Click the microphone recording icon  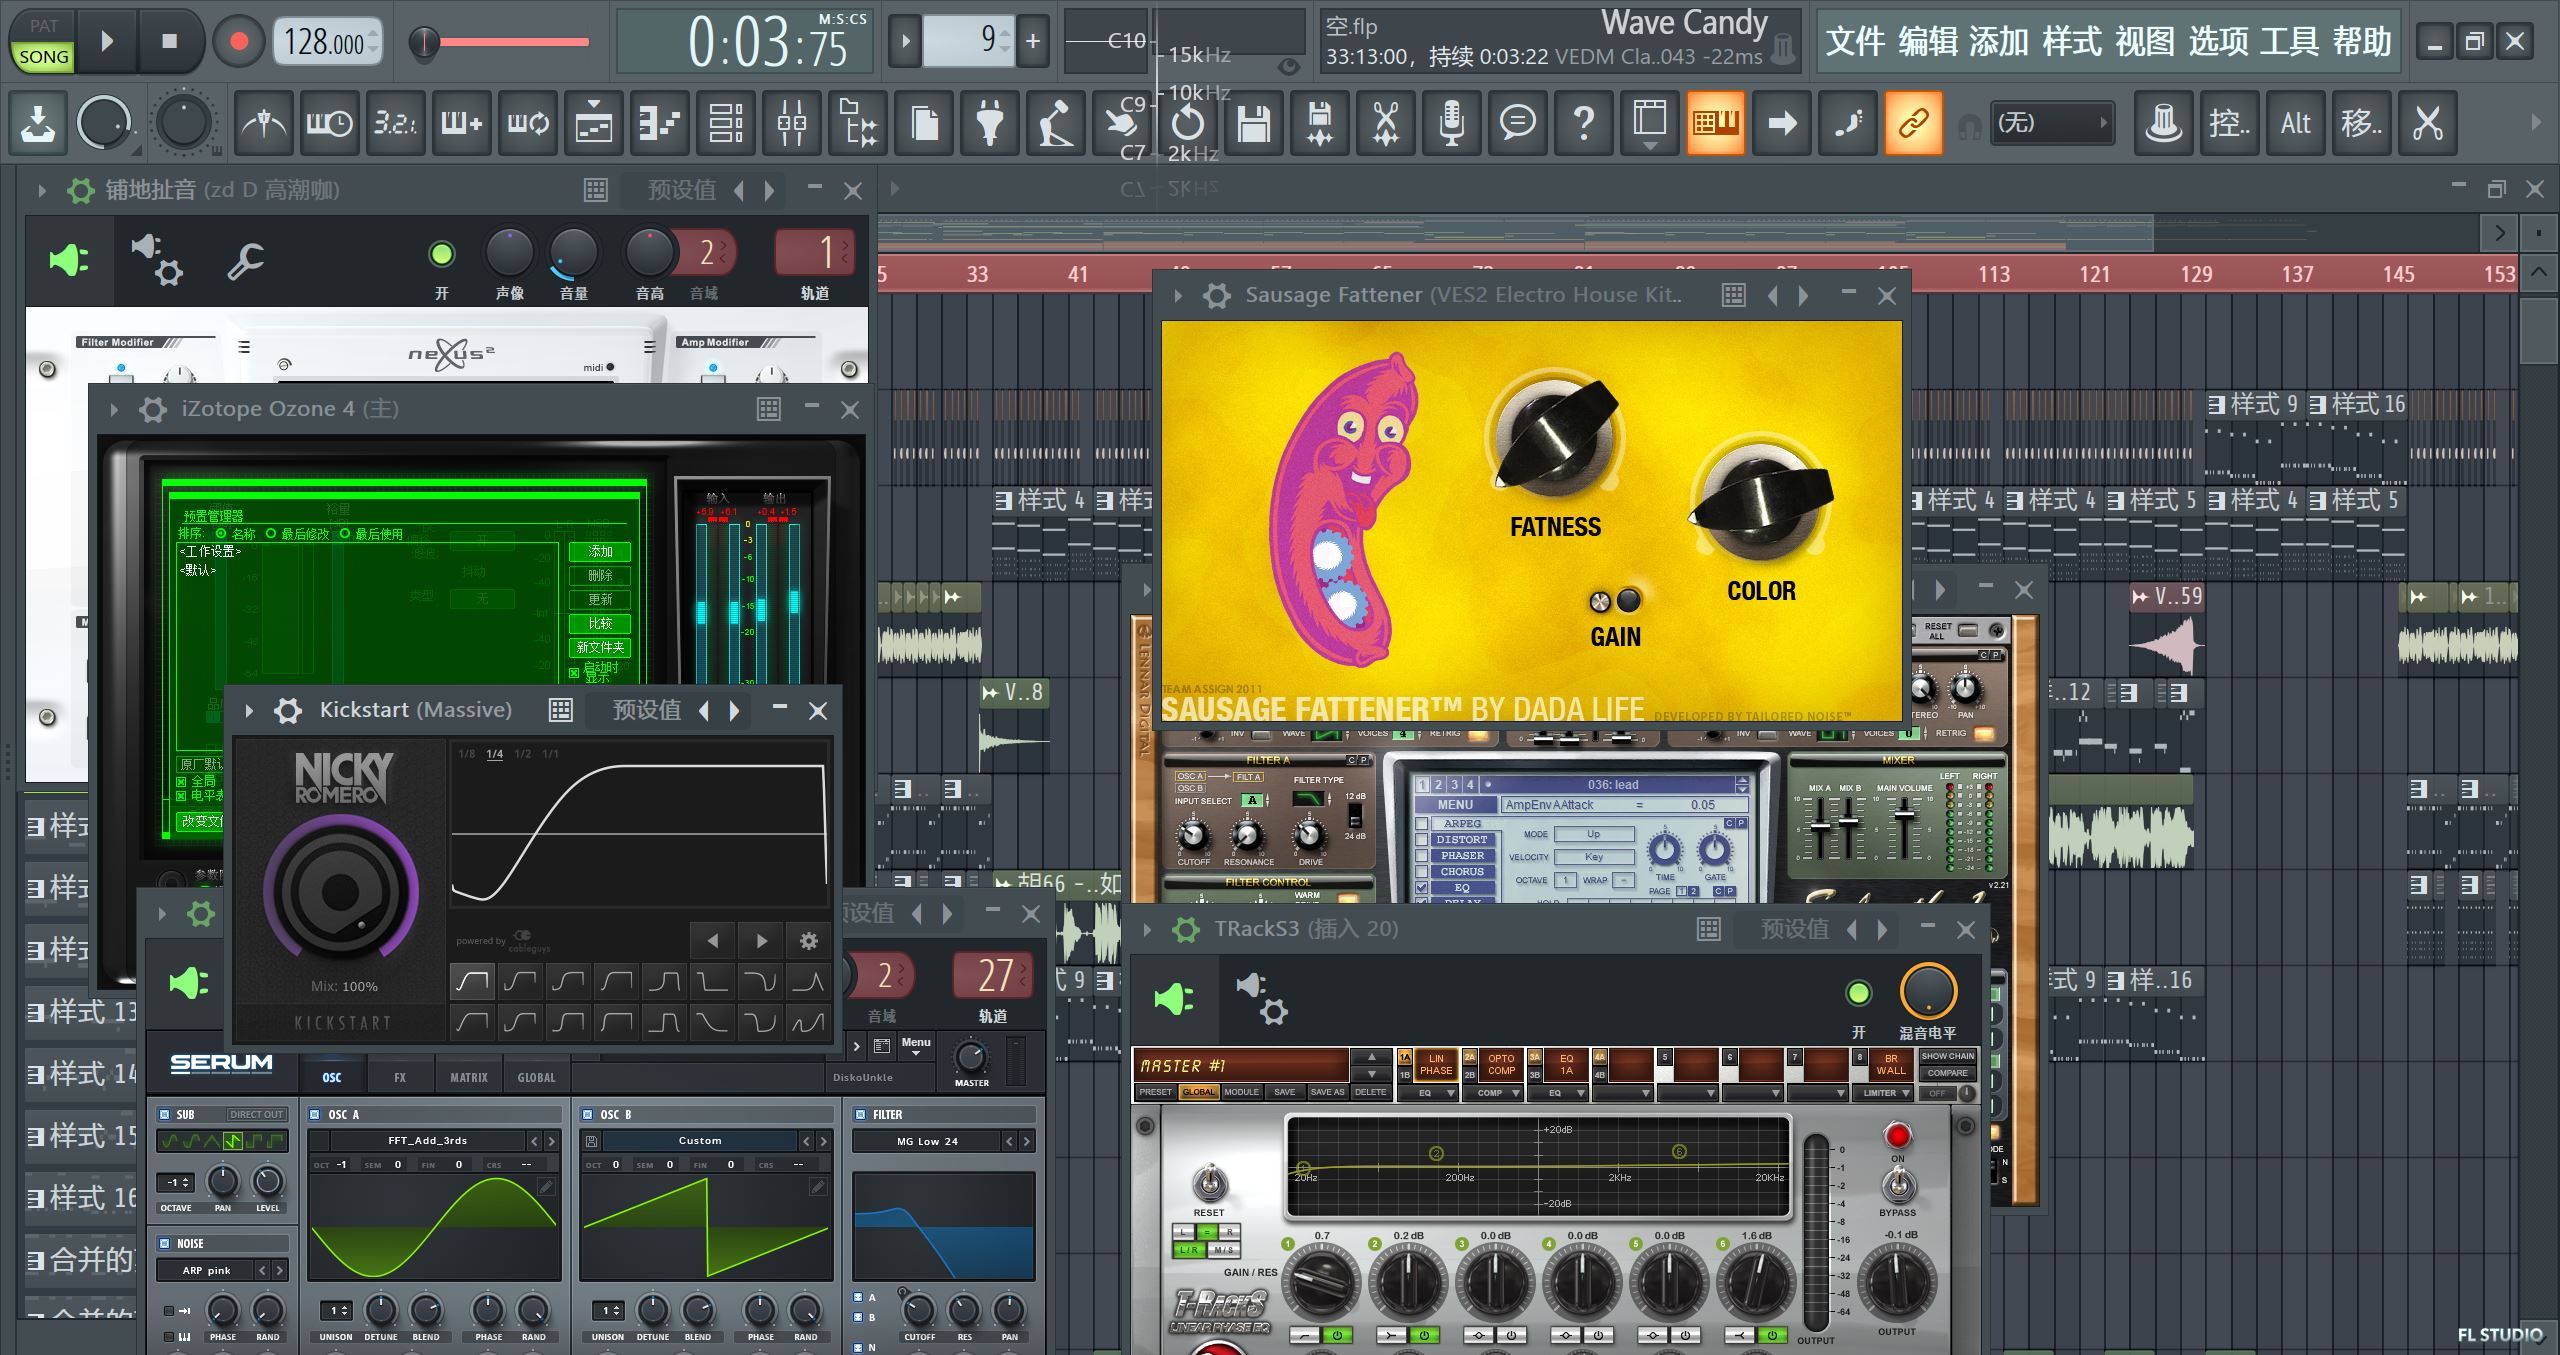pyautogui.click(x=1451, y=123)
